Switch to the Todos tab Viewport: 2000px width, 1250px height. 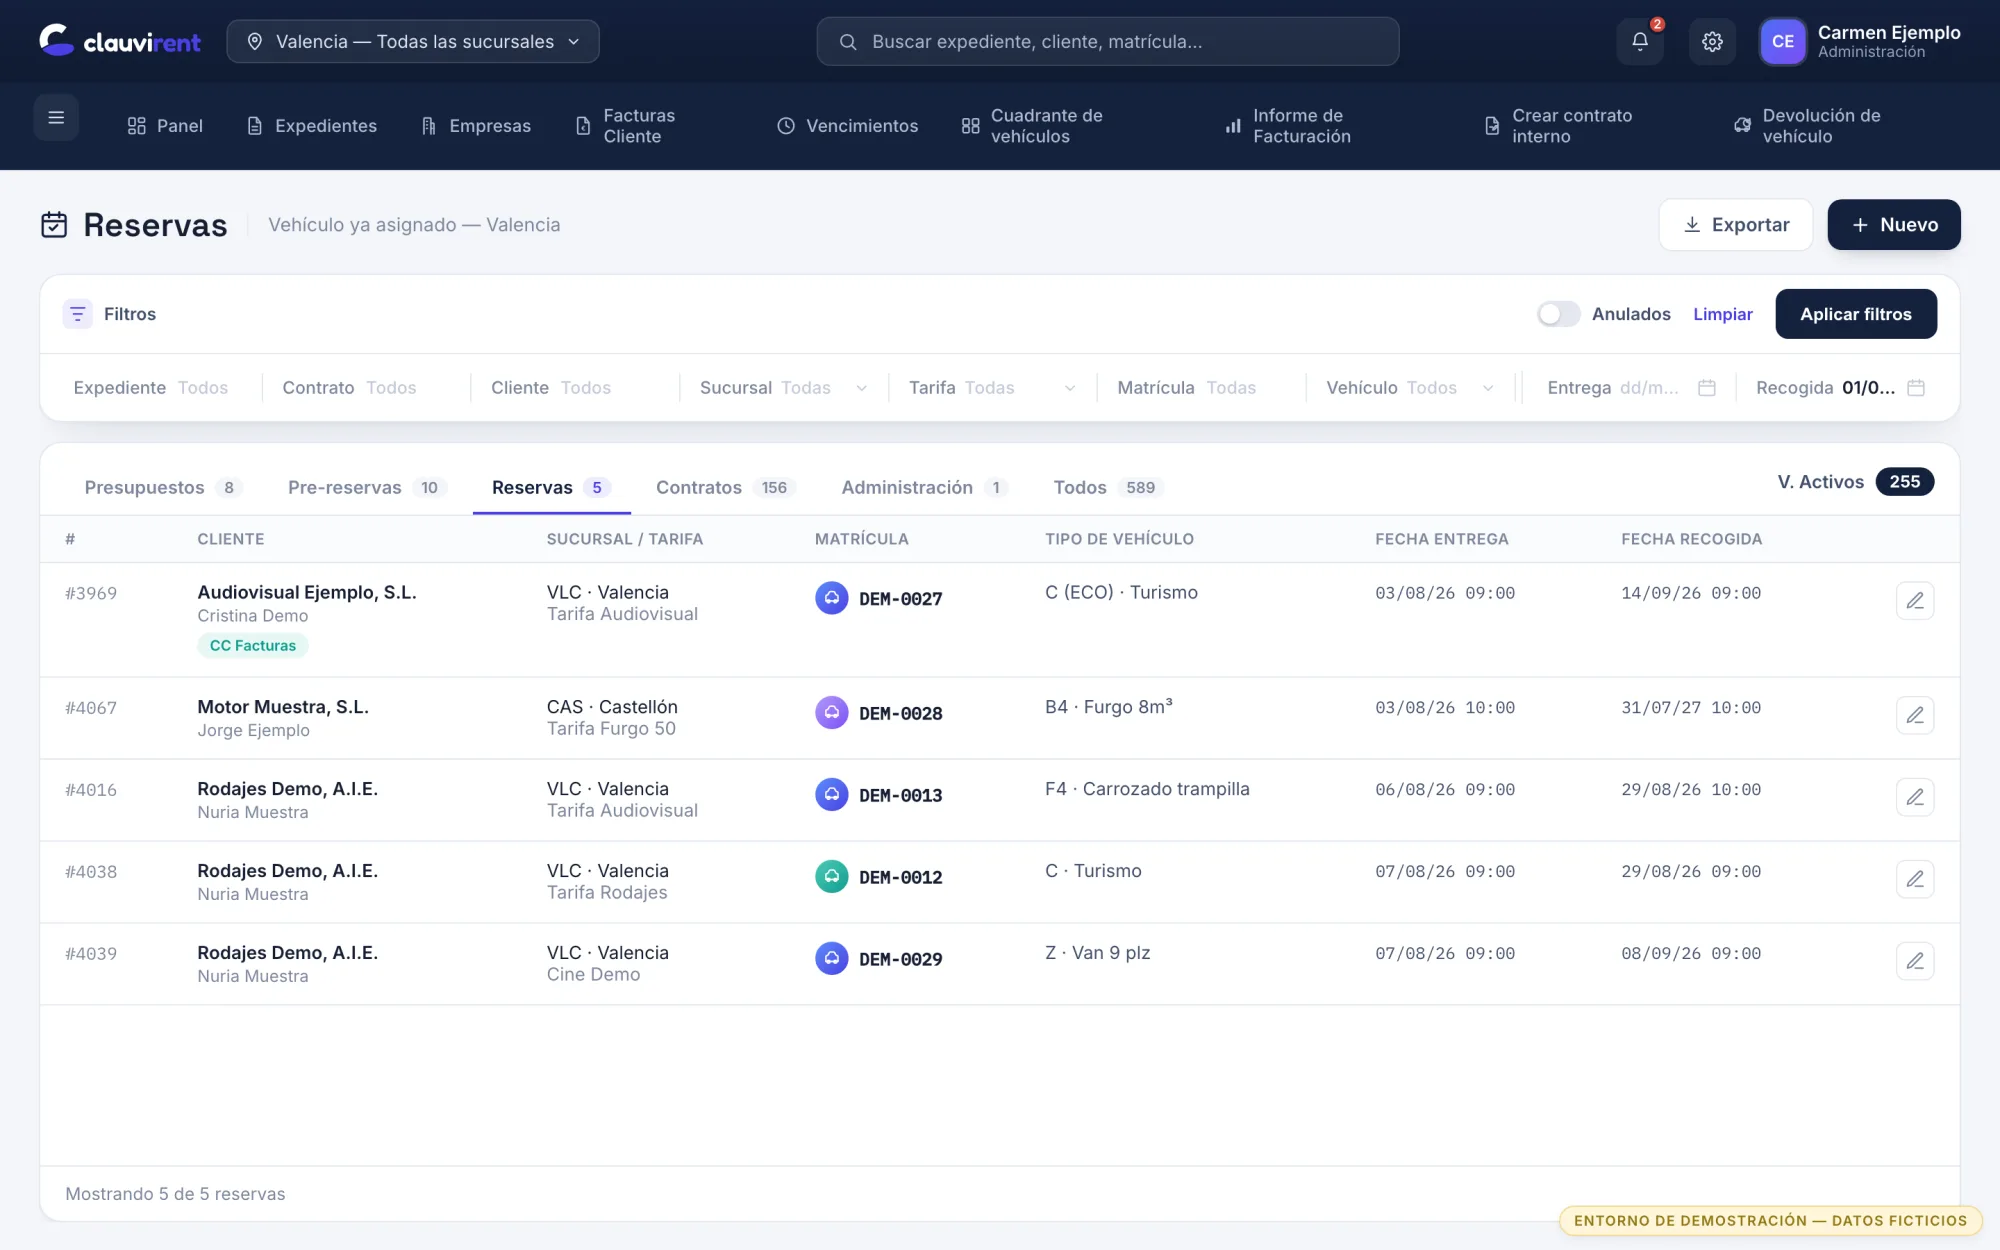pyautogui.click(x=1108, y=487)
